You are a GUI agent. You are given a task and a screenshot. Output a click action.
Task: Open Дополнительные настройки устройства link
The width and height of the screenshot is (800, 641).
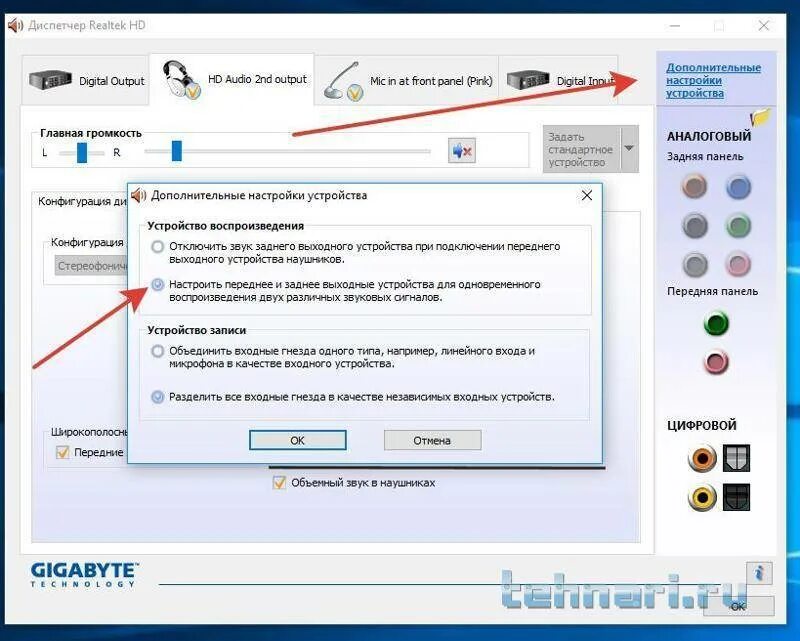[713, 80]
